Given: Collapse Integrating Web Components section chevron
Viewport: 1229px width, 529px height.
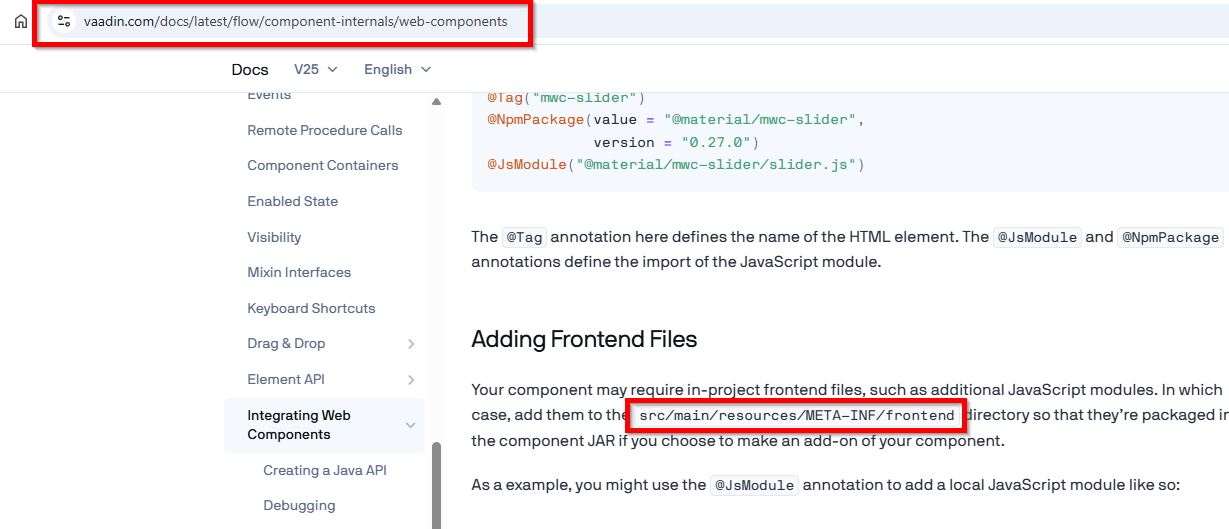Looking at the screenshot, I should click(x=410, y=425).
